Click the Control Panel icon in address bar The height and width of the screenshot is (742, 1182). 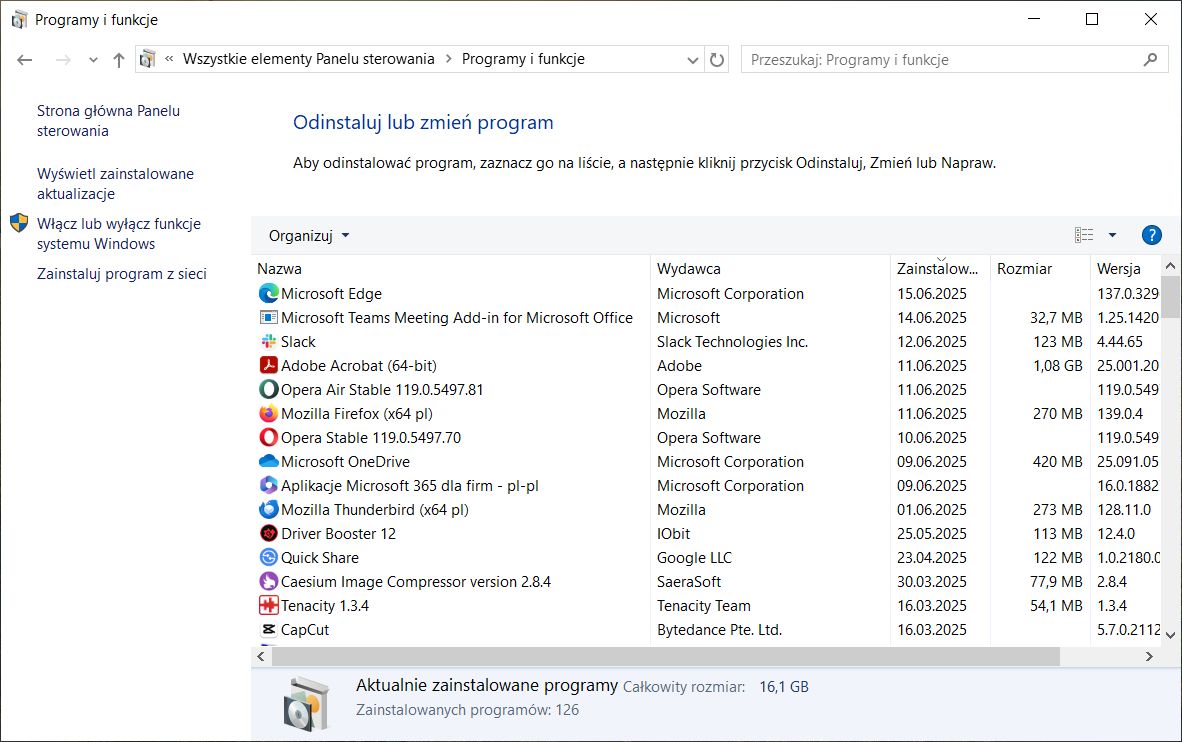coord(149,59)
